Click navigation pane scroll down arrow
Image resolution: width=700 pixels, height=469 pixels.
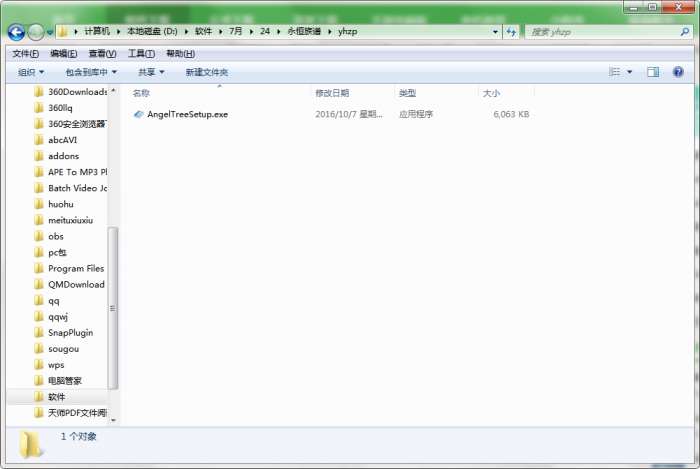tap(113, 420)
